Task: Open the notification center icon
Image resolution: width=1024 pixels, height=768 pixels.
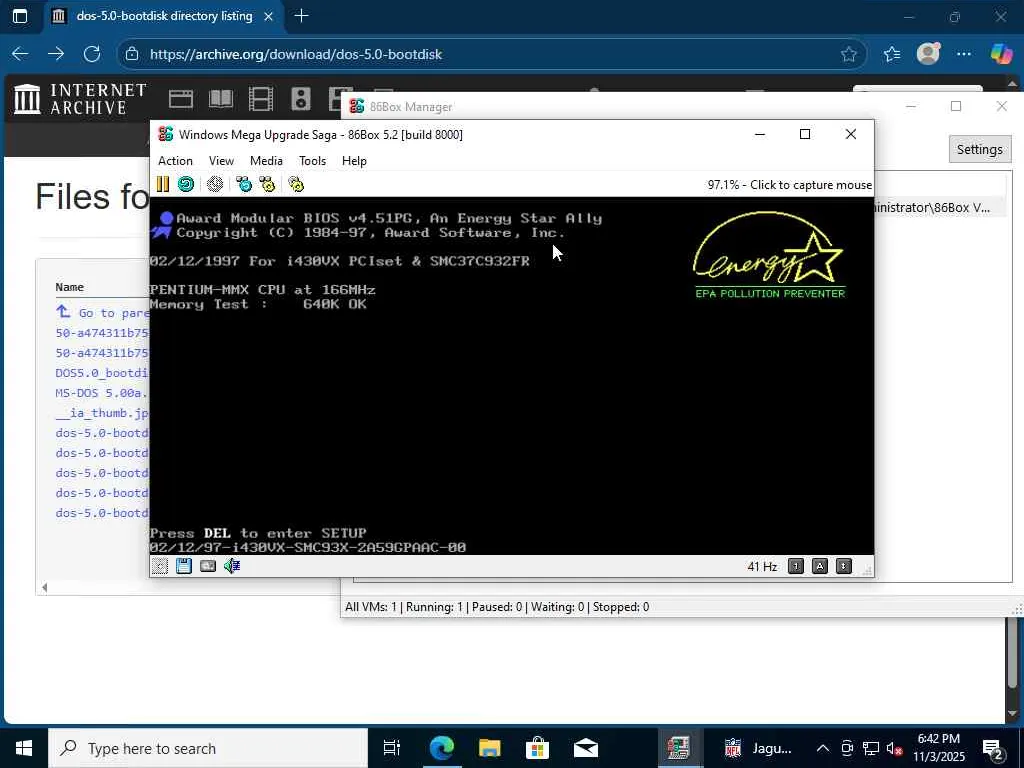Action: coord(993,748)
